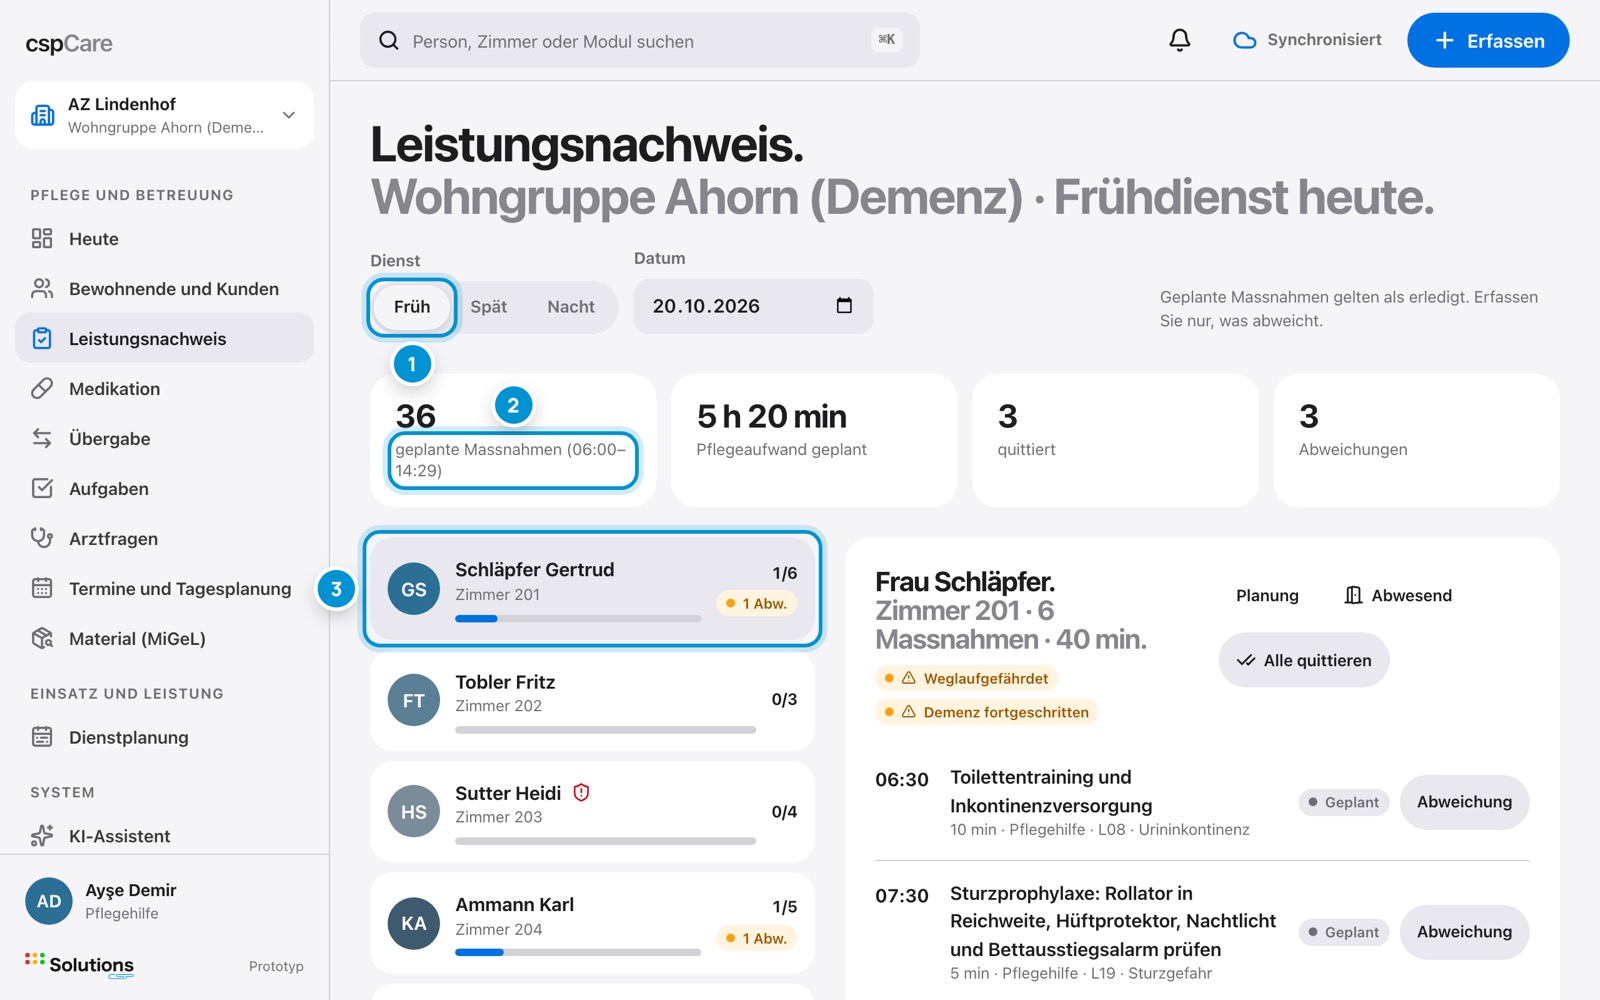
Task: Click Abweichung for the 06:30 Toilettentraining
Action: coord(1464,802)
